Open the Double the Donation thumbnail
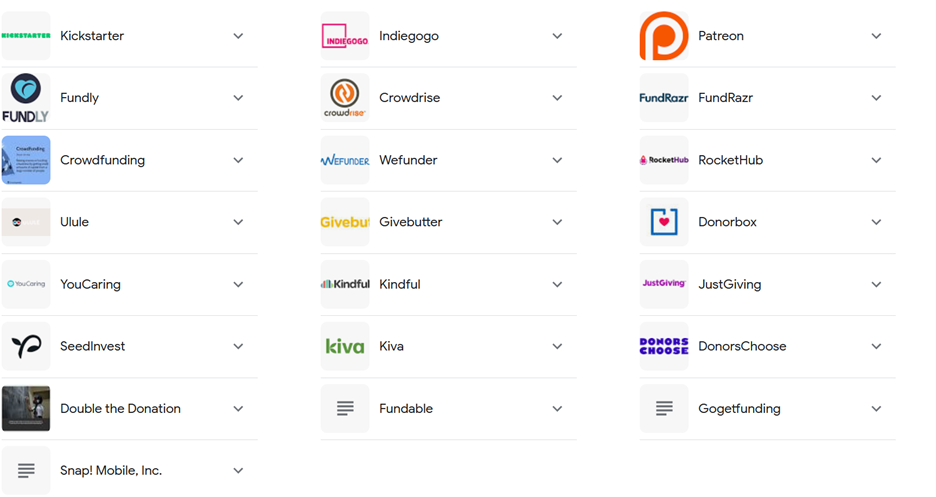 pyautogui.click(x=26, y=409)
